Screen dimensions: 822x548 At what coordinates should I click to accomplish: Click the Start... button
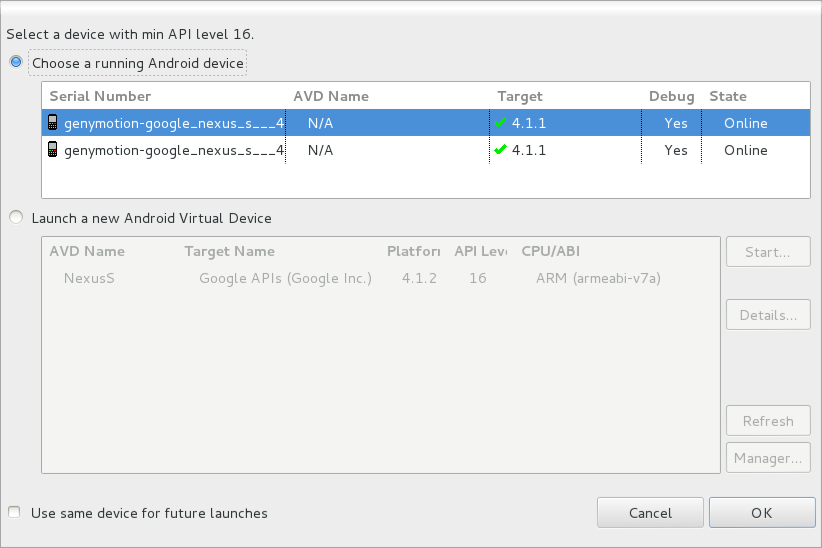(768, 252)
